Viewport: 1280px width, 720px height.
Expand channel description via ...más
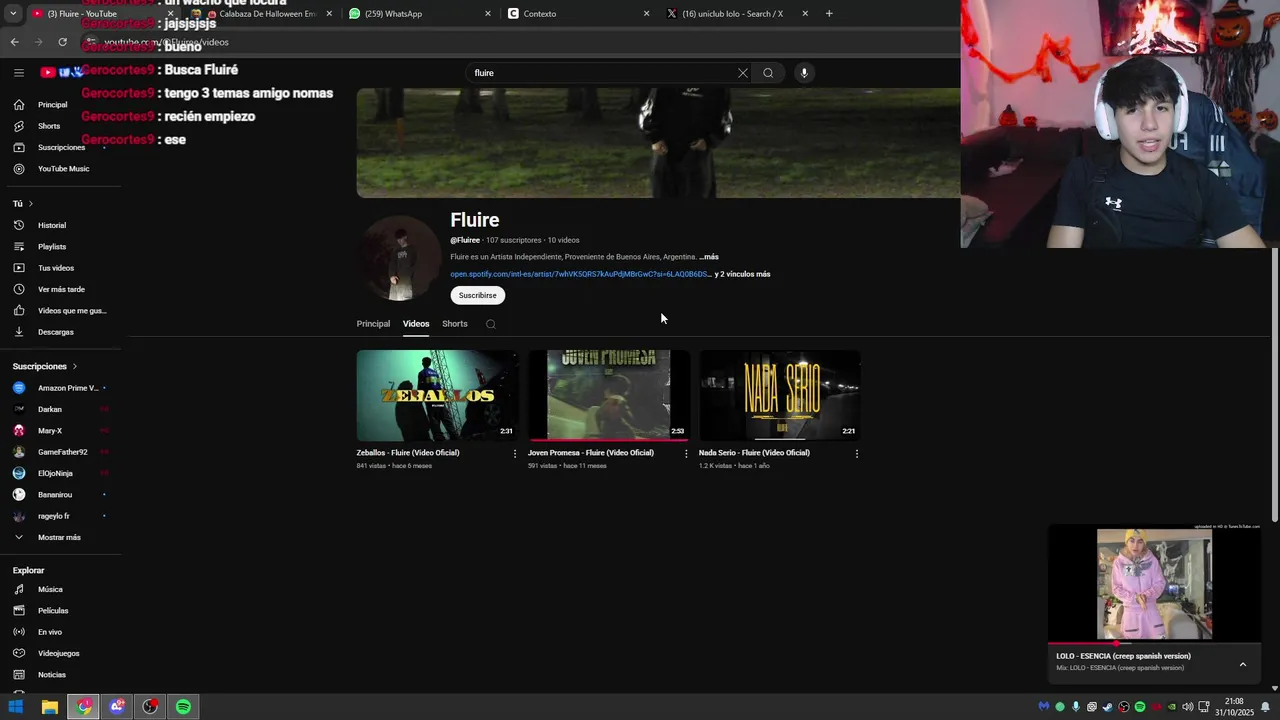709,257
